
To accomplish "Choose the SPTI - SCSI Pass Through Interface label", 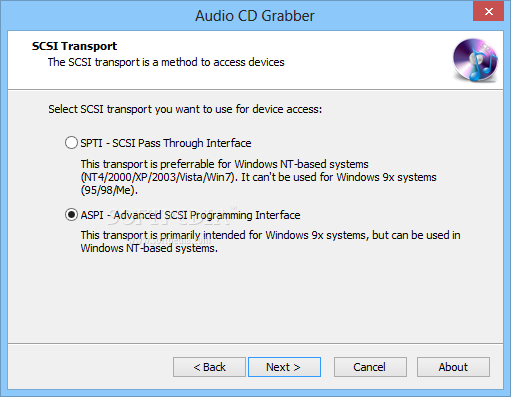I will pos(166,143).
